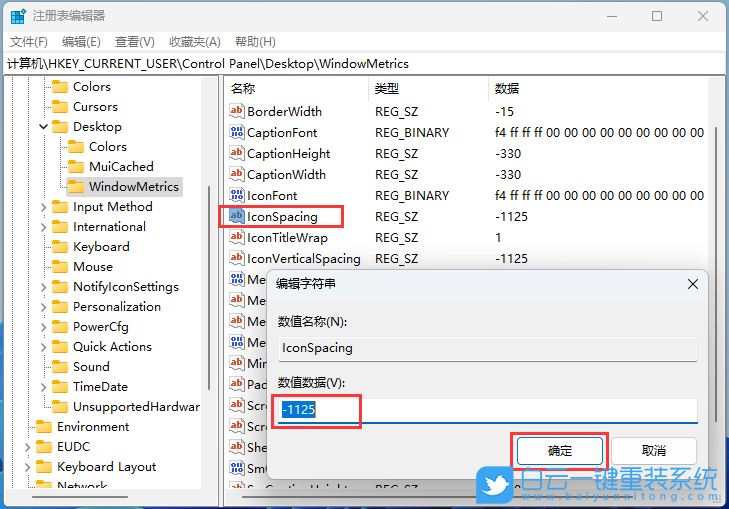The width and height of the screenshot is (729, 509).
Task: Click the Colors subkey under Desktop
Action: (108, 147)
